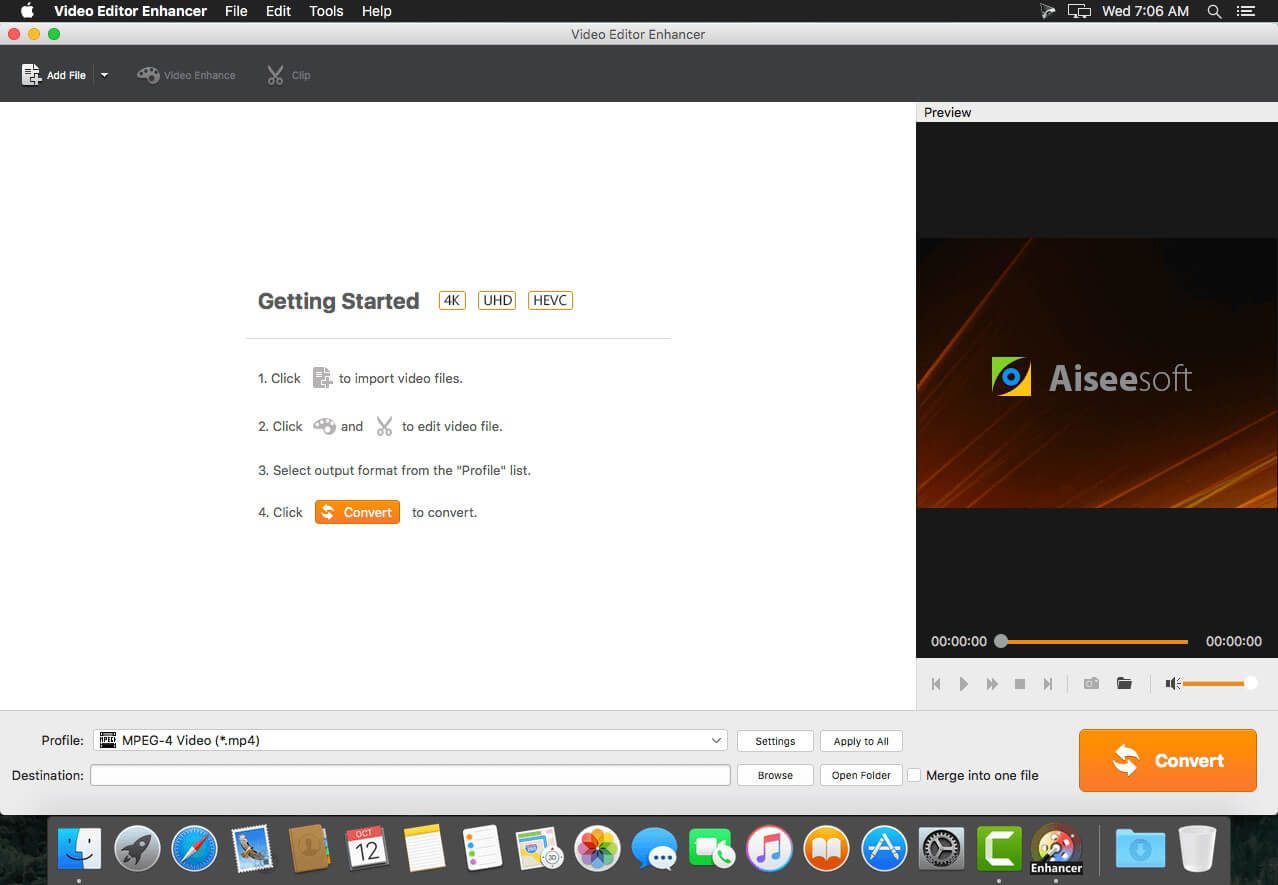Open the Edit menu
The image size is (1278, 885).
(x=278, y=11)
